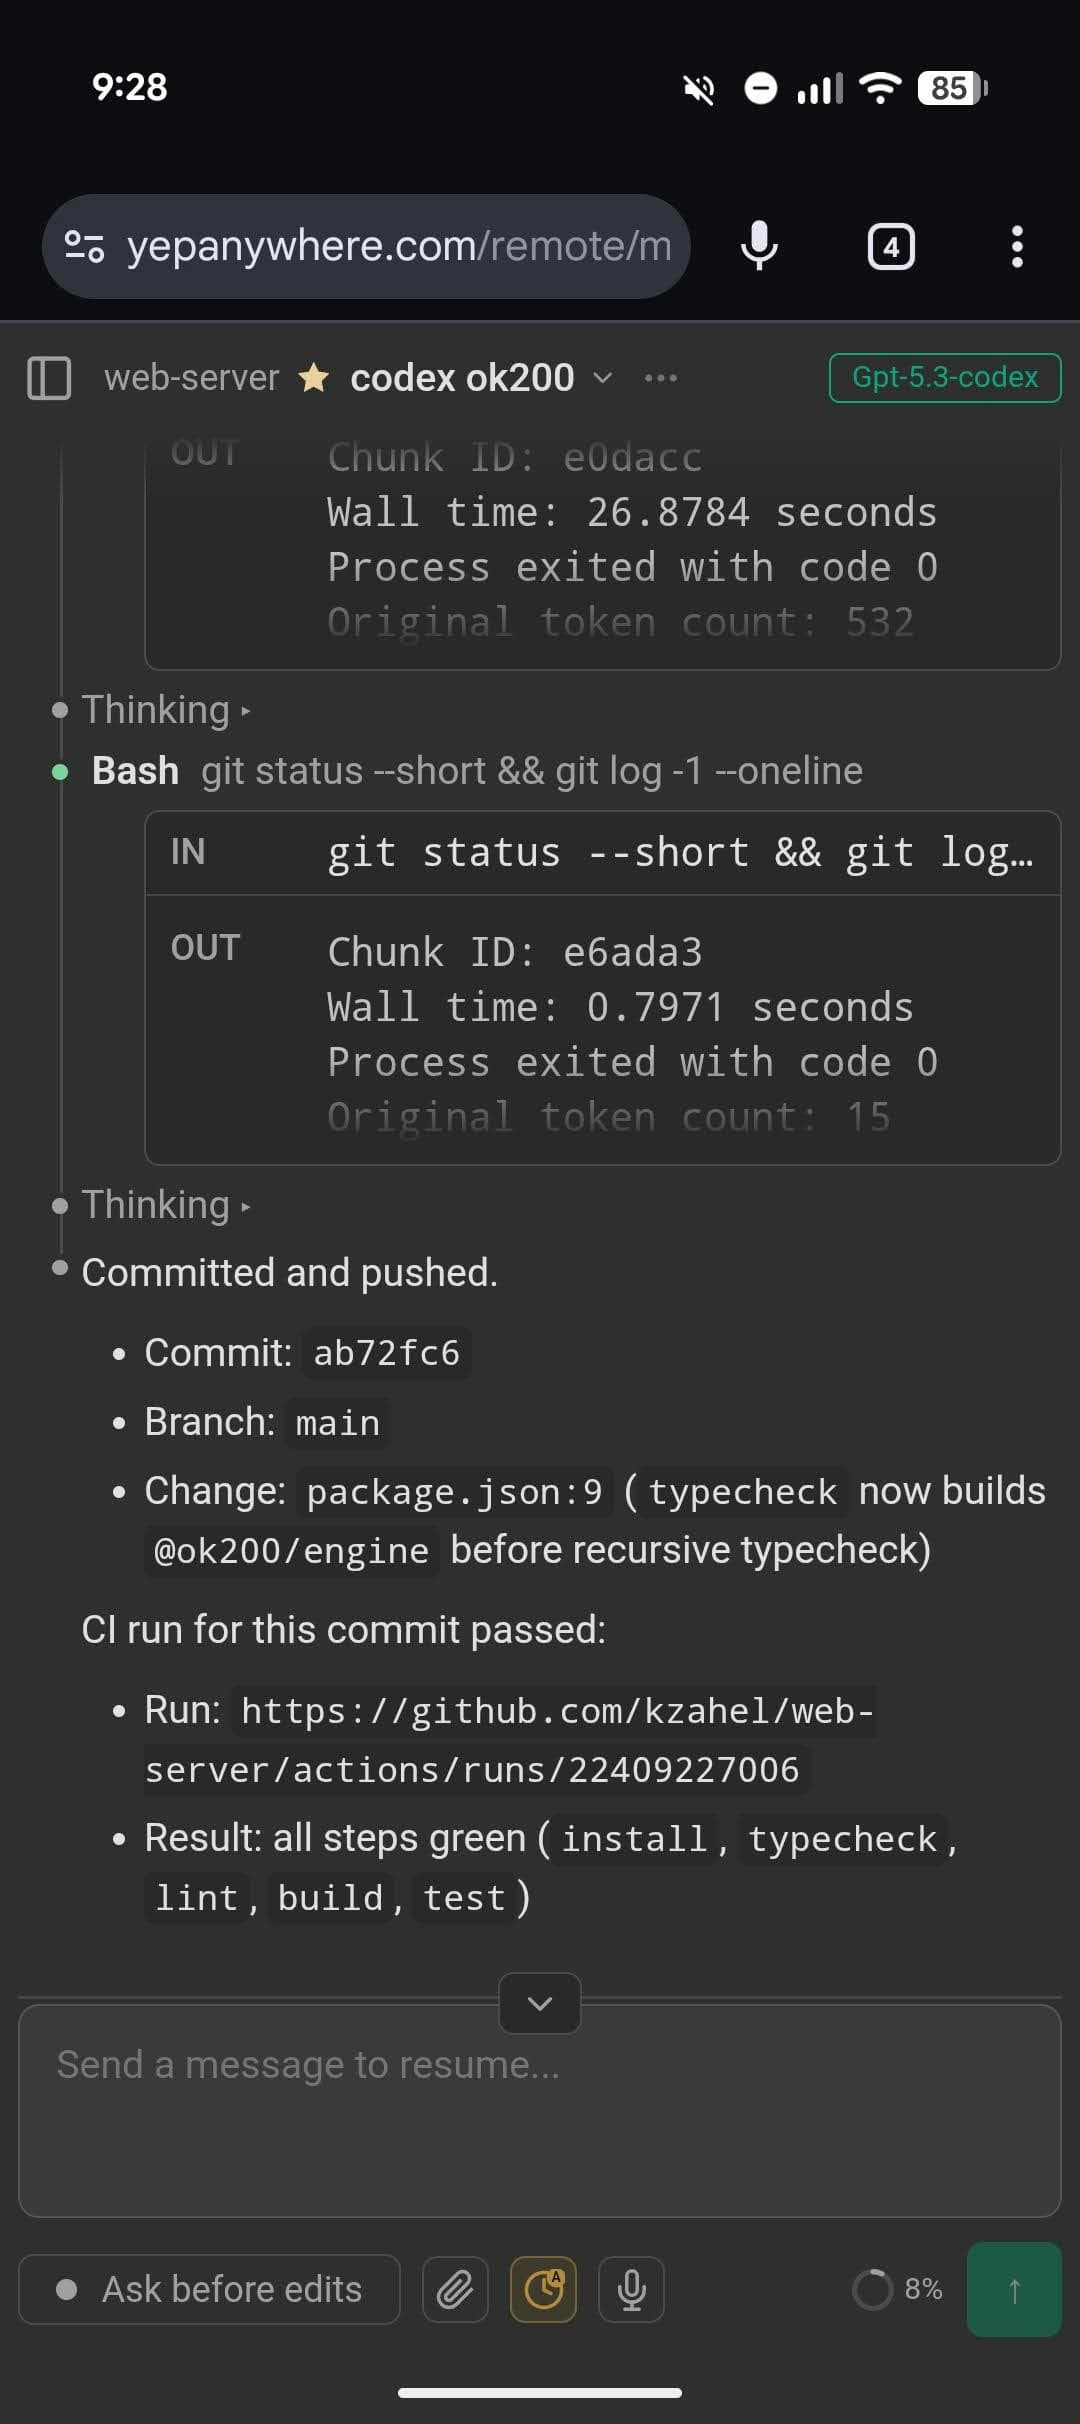Image resolution: width=1080 pixels, height=2424 pixels.
Task: Toggle the sidebar panel icon
Action: pyautogui.click(x=49, y=378)
